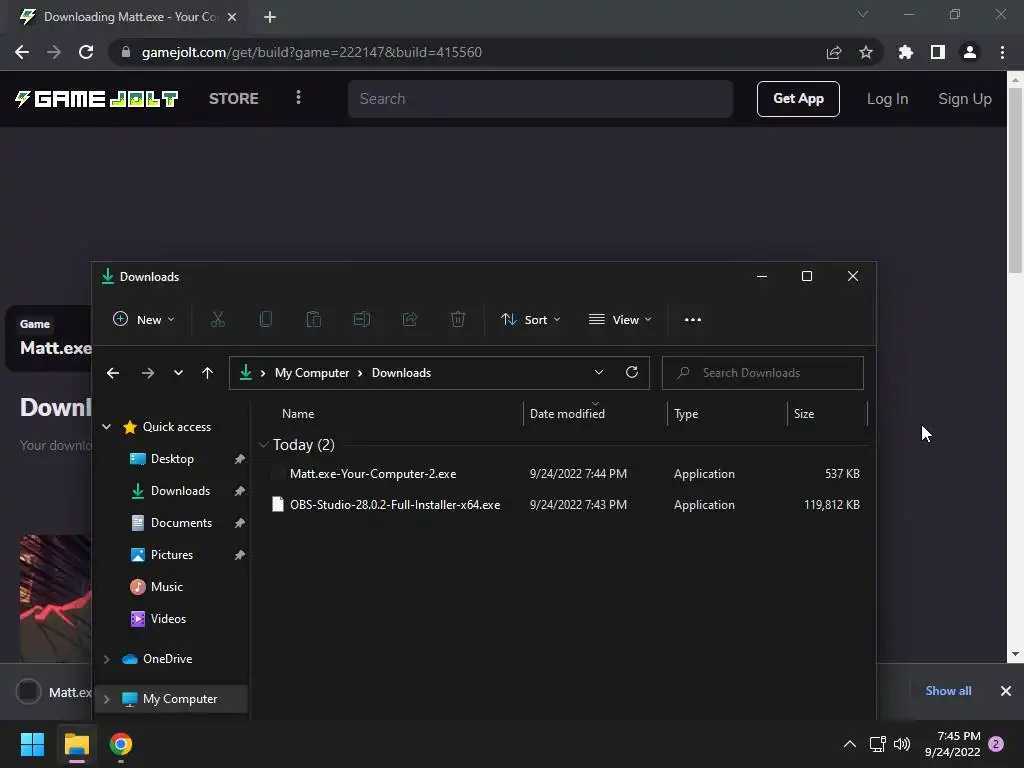Click the Sign Up link

(965, 99)
